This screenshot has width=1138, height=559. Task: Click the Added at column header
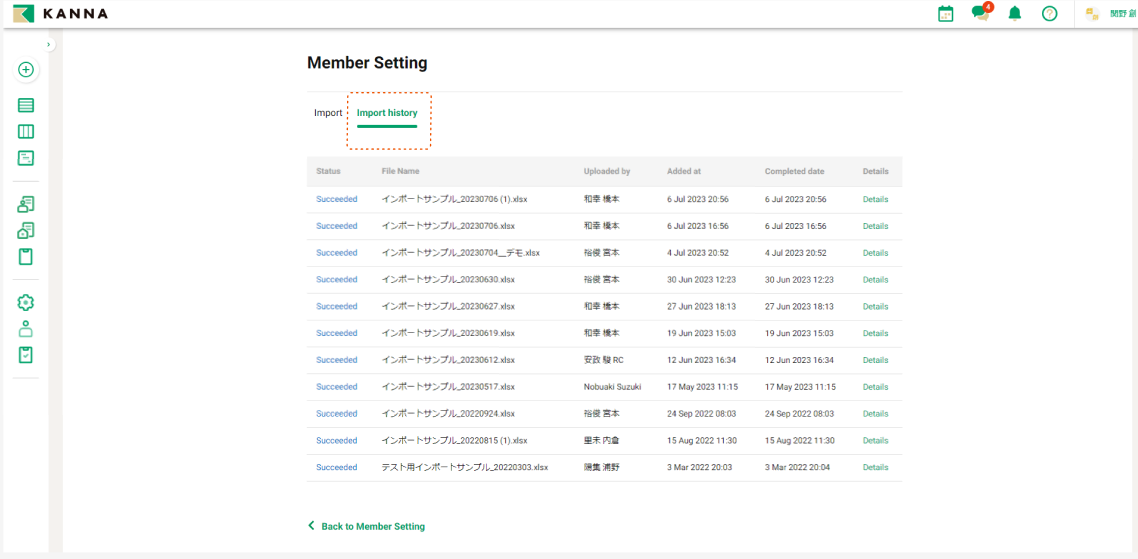pyautogui.click(x=684, y=171)
